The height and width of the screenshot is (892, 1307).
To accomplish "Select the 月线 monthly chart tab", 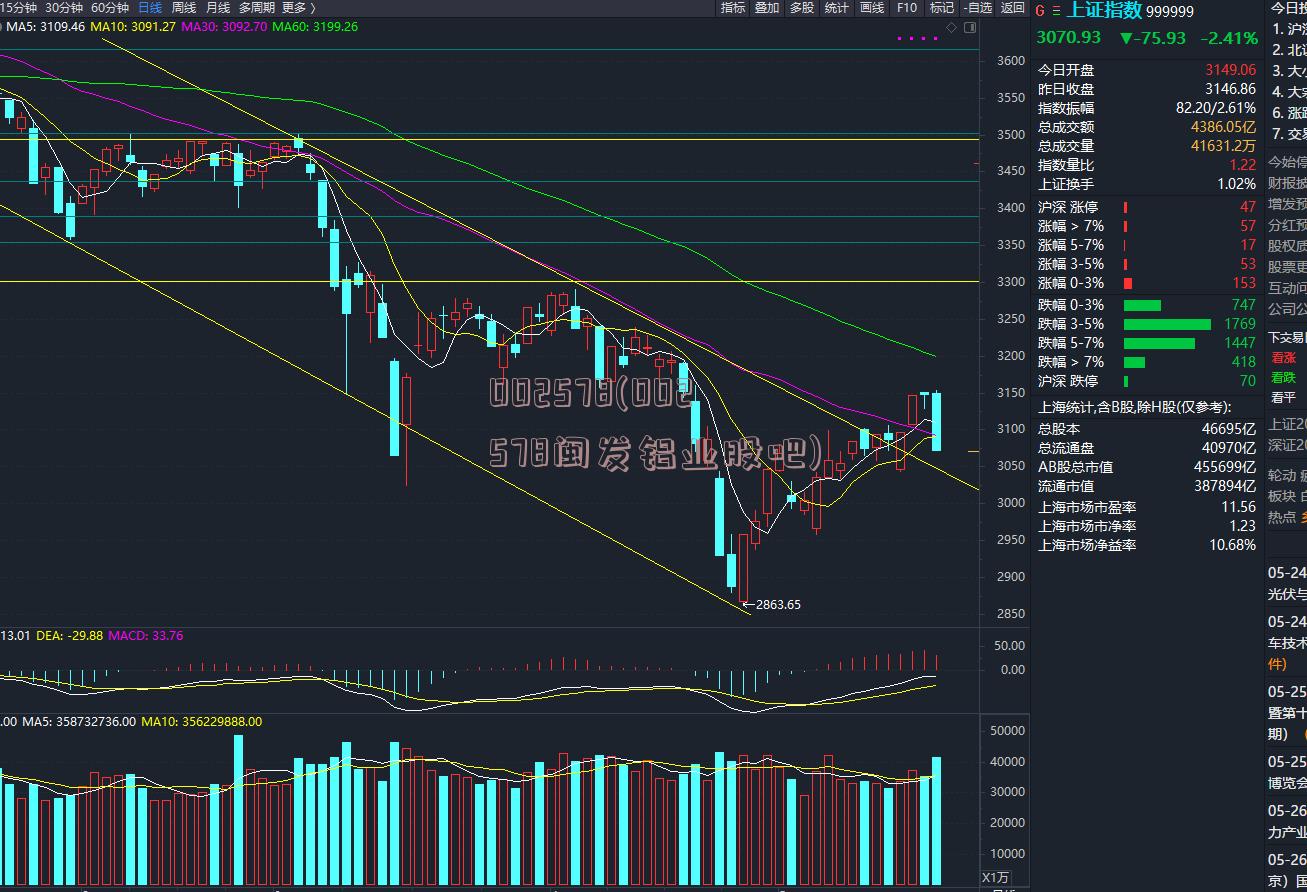I will [x=217, y=7].
